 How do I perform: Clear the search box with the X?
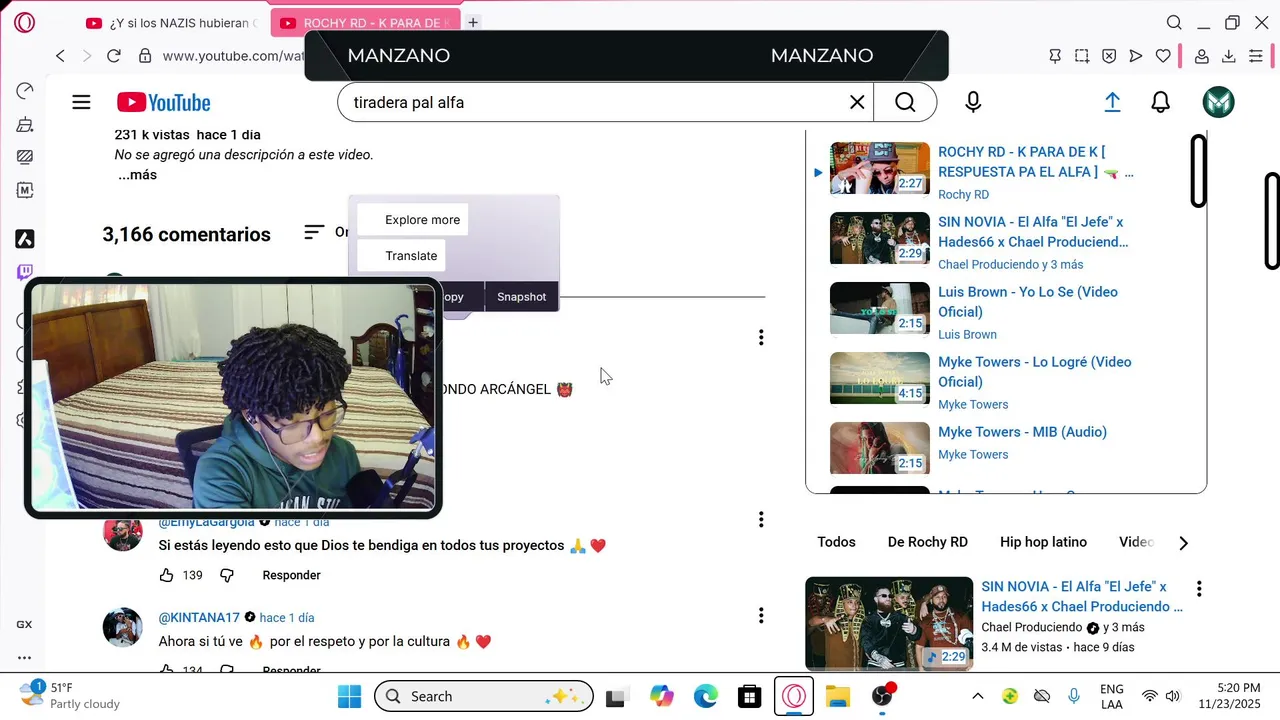coord(857,102)
